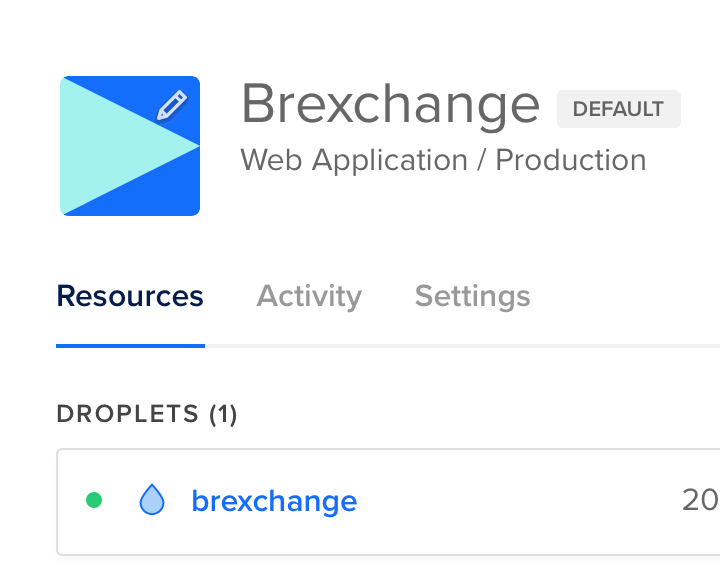Image resolution: width=720 pixels, height=586 pixels.
Task: Click the DEFAULT project badge
Action: point(618,109)
